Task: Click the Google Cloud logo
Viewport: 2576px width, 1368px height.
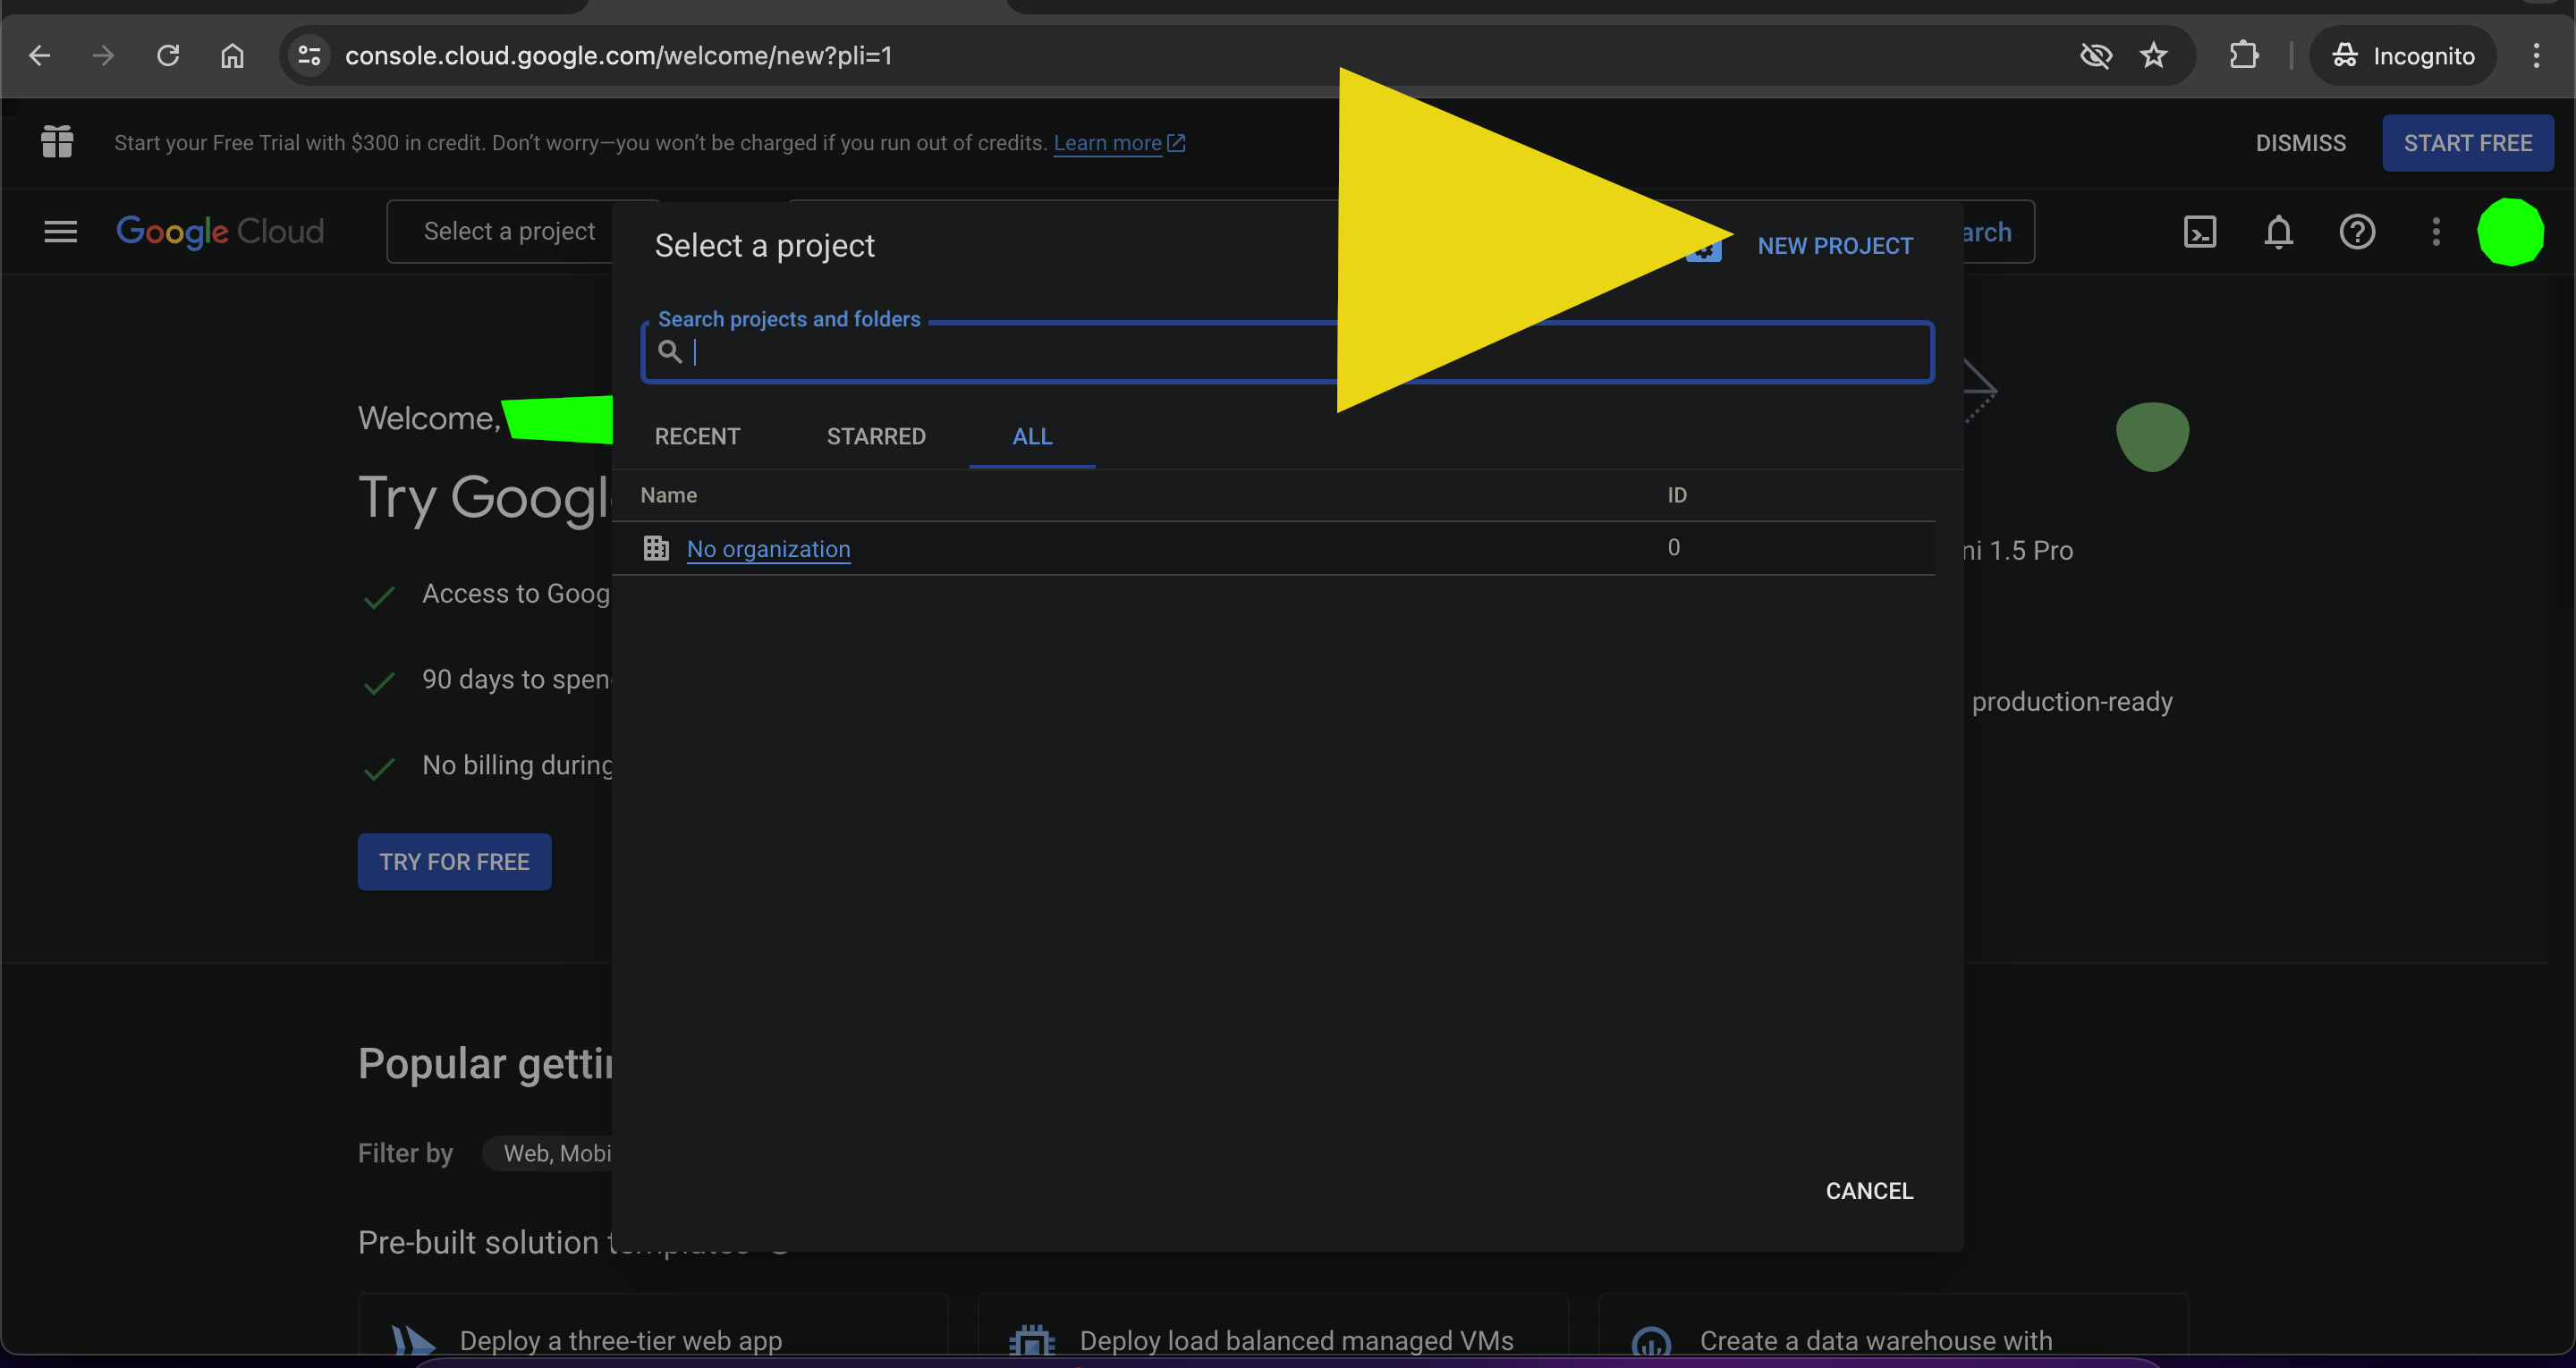Action: click(220, 232)
